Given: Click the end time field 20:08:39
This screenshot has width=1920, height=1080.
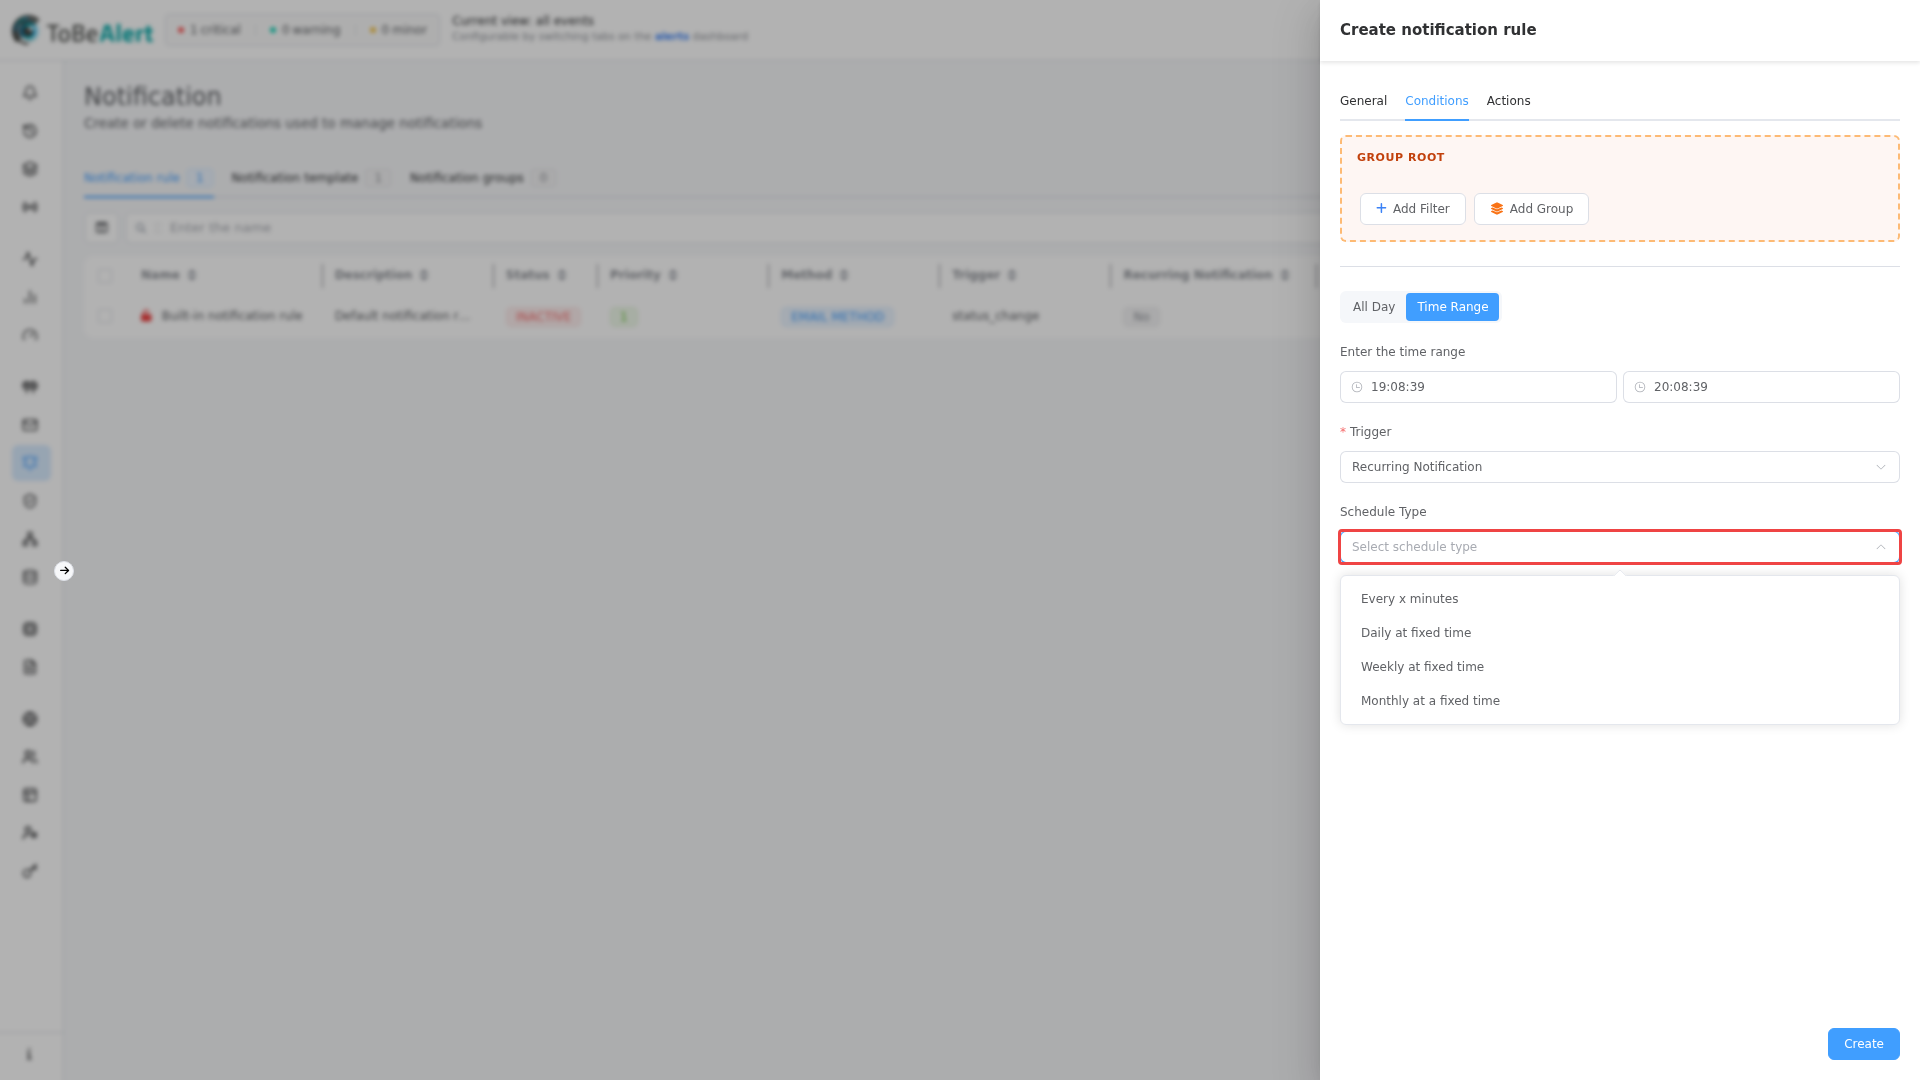Looking at the screenshot, I should [1761, 387].
